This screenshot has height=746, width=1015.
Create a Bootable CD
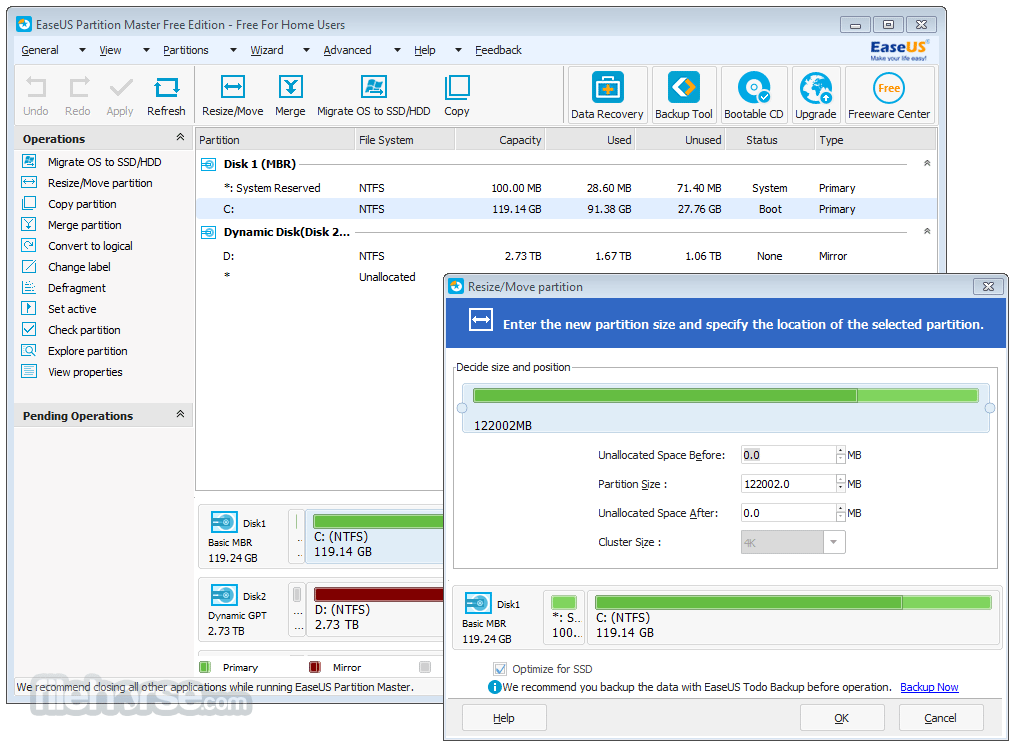pyautogui.click(x=753, y=95)
